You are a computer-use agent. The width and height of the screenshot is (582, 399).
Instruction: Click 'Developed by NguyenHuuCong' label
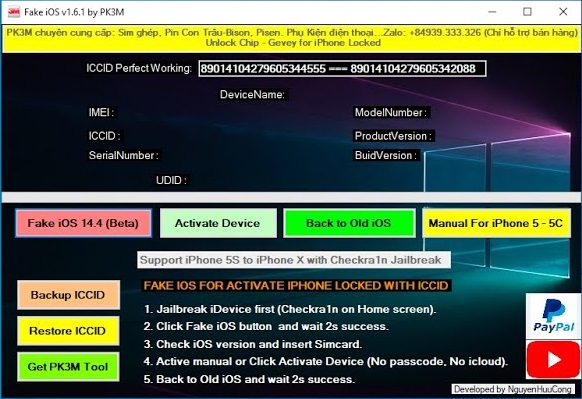click(513, 389)
